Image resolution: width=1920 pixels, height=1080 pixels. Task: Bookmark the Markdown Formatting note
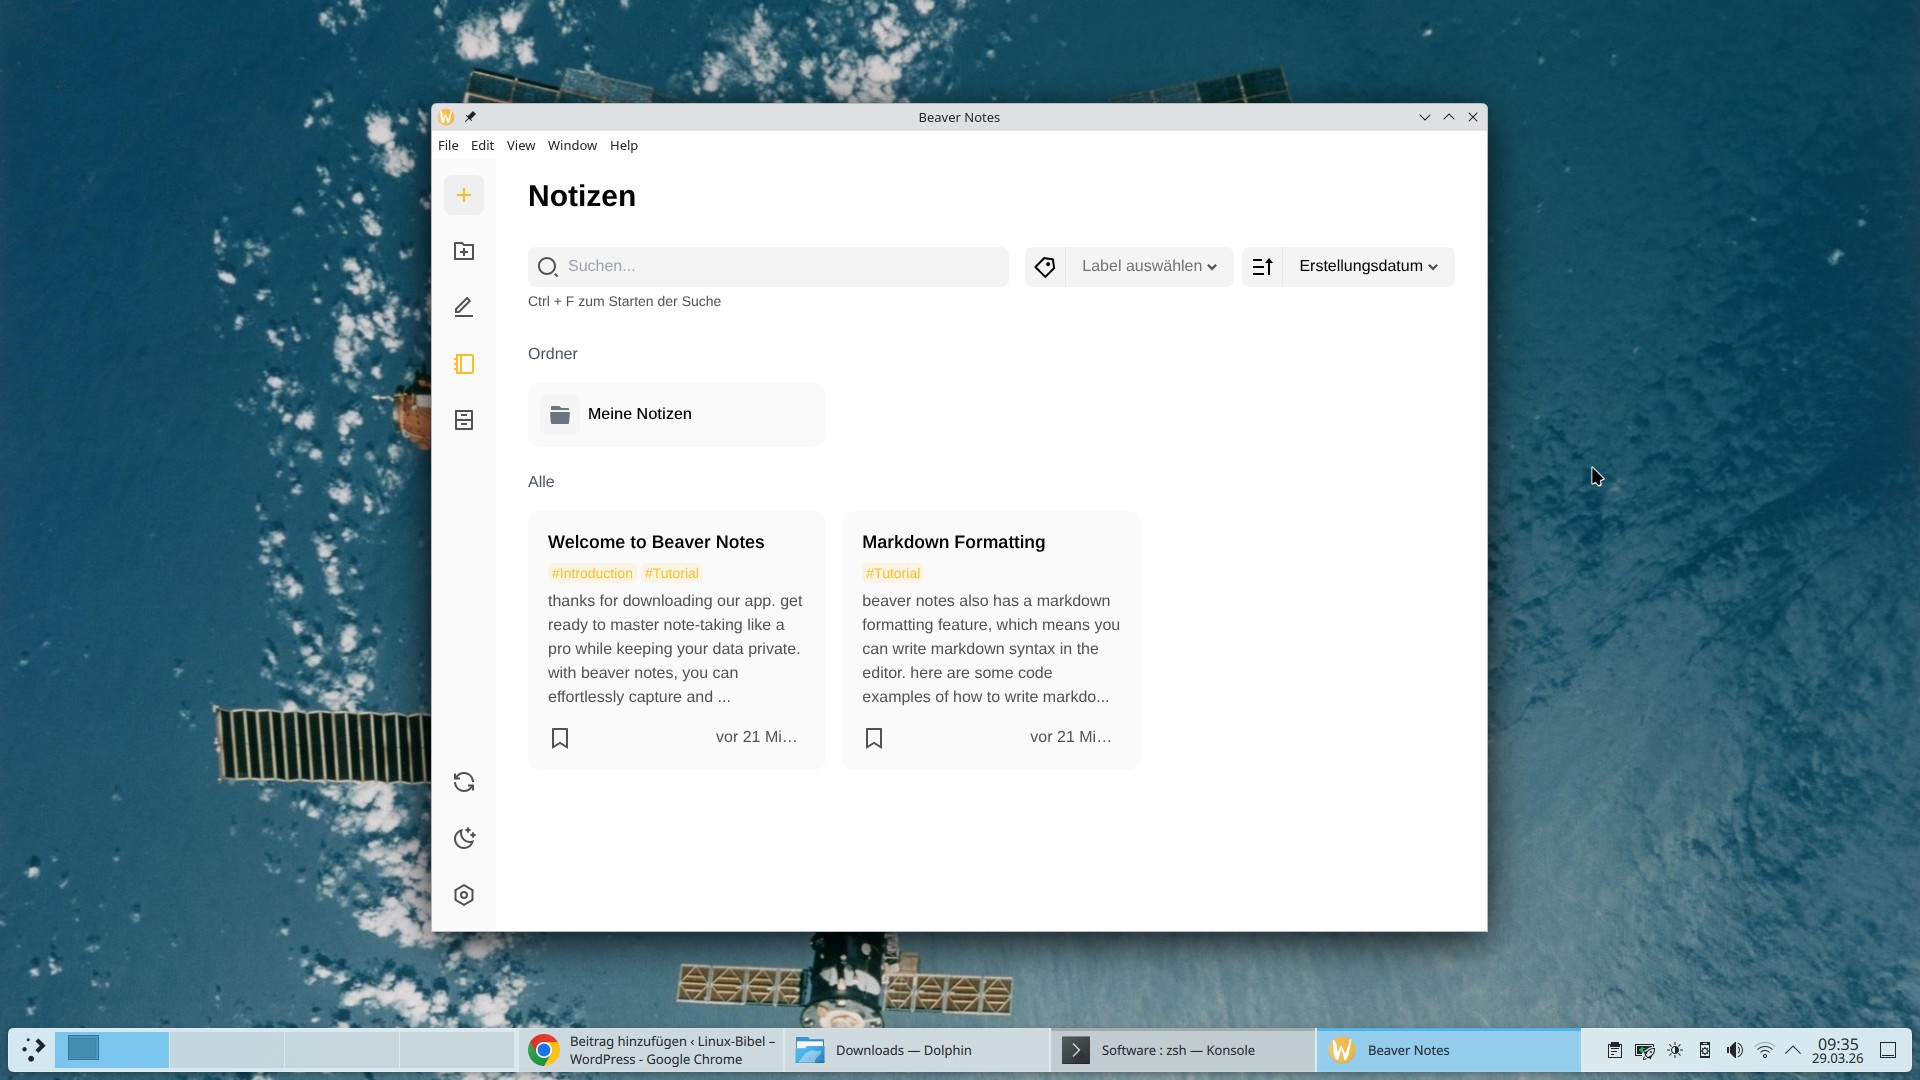pyautogui.click(x=874, y=738)
